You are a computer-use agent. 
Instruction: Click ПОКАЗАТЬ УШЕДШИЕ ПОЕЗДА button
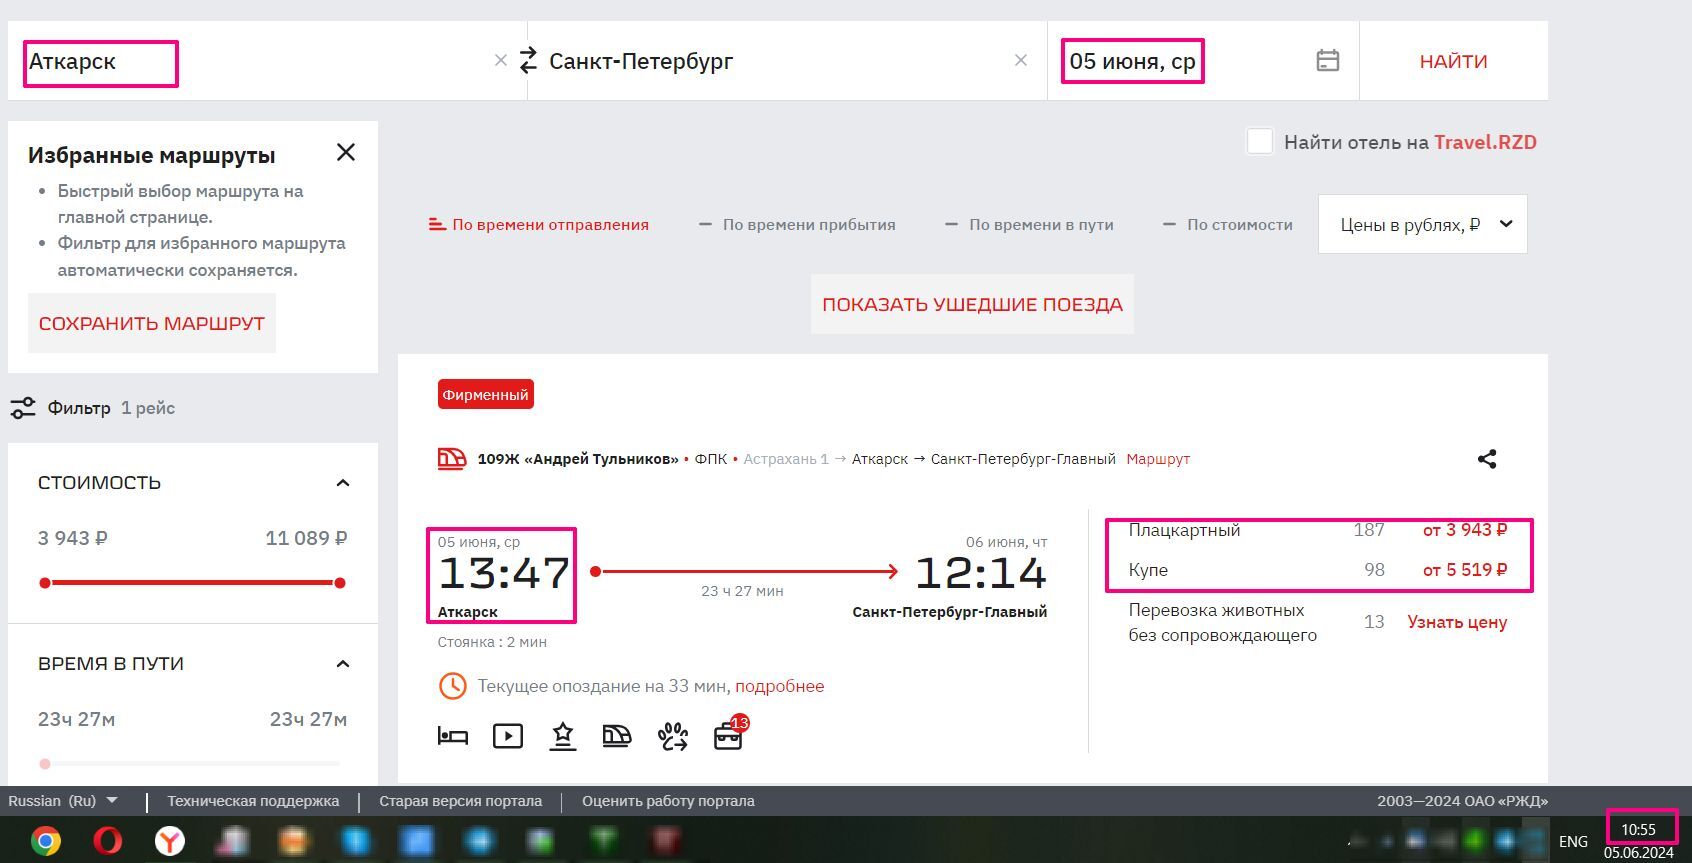(972, 304)
